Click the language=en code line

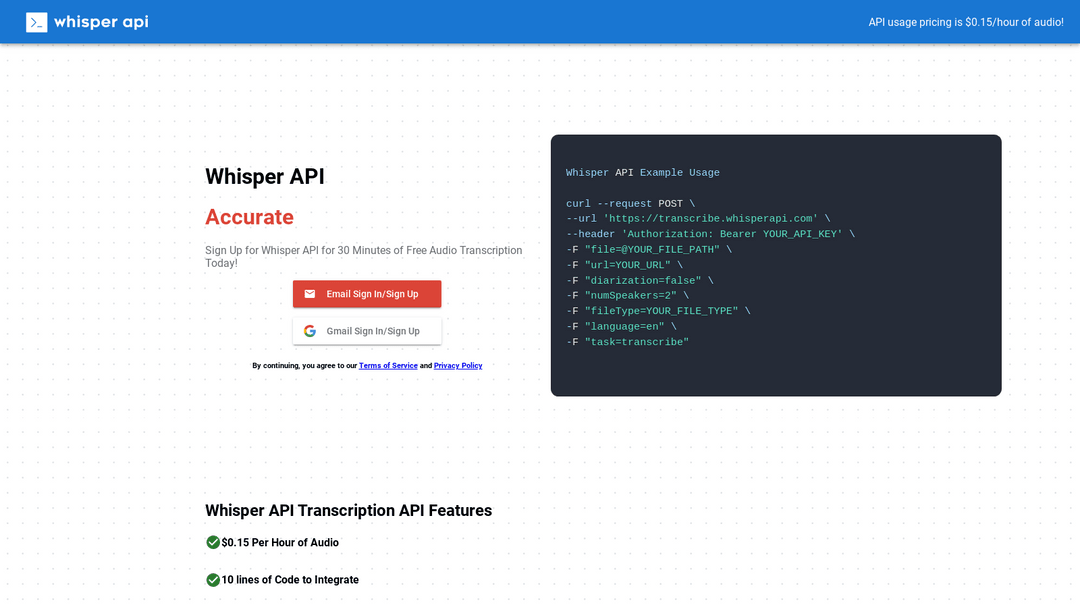click(x=621, y=326)
